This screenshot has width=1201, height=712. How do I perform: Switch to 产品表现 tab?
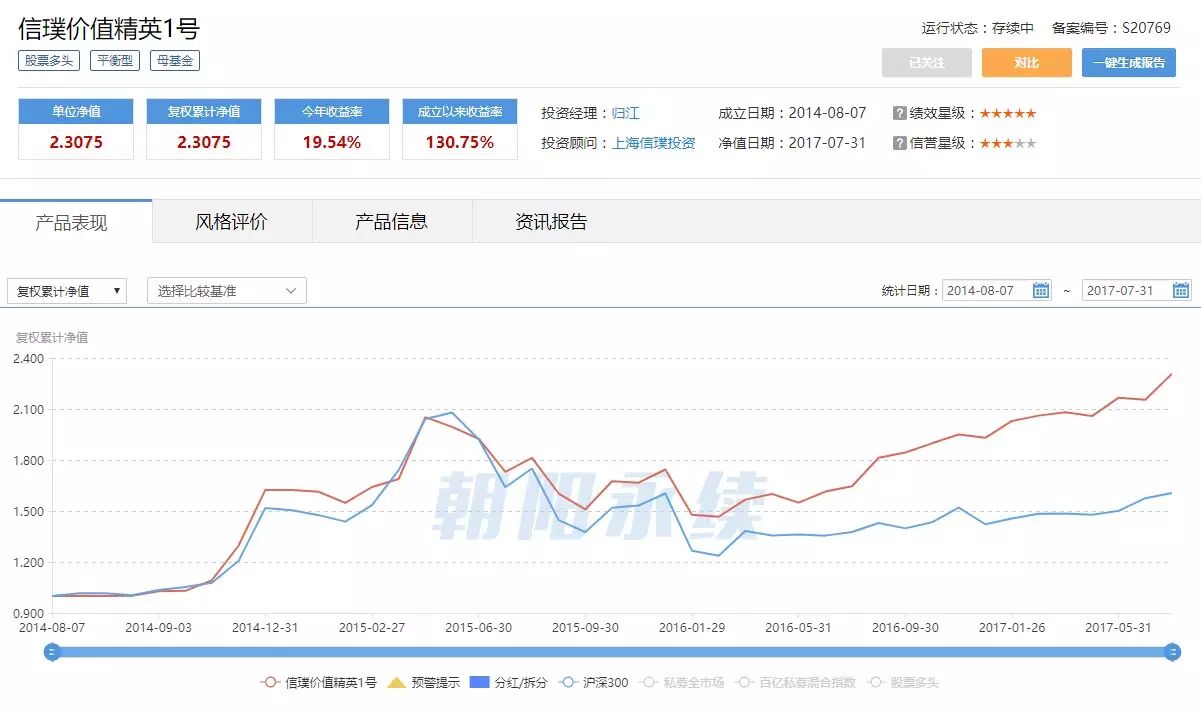pos(76,222)
